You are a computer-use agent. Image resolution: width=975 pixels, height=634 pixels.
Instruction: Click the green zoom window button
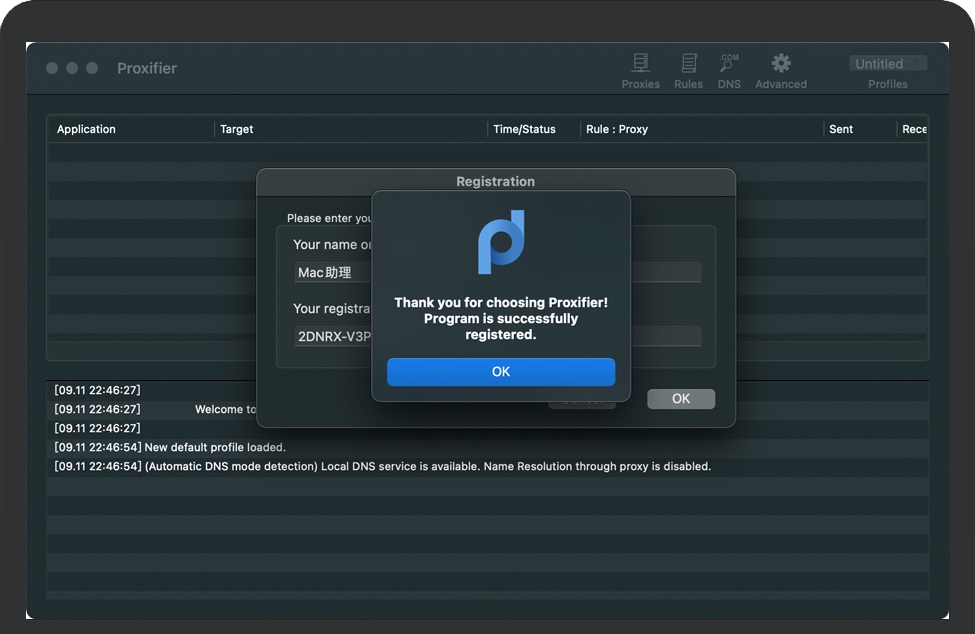pos(92,68)
